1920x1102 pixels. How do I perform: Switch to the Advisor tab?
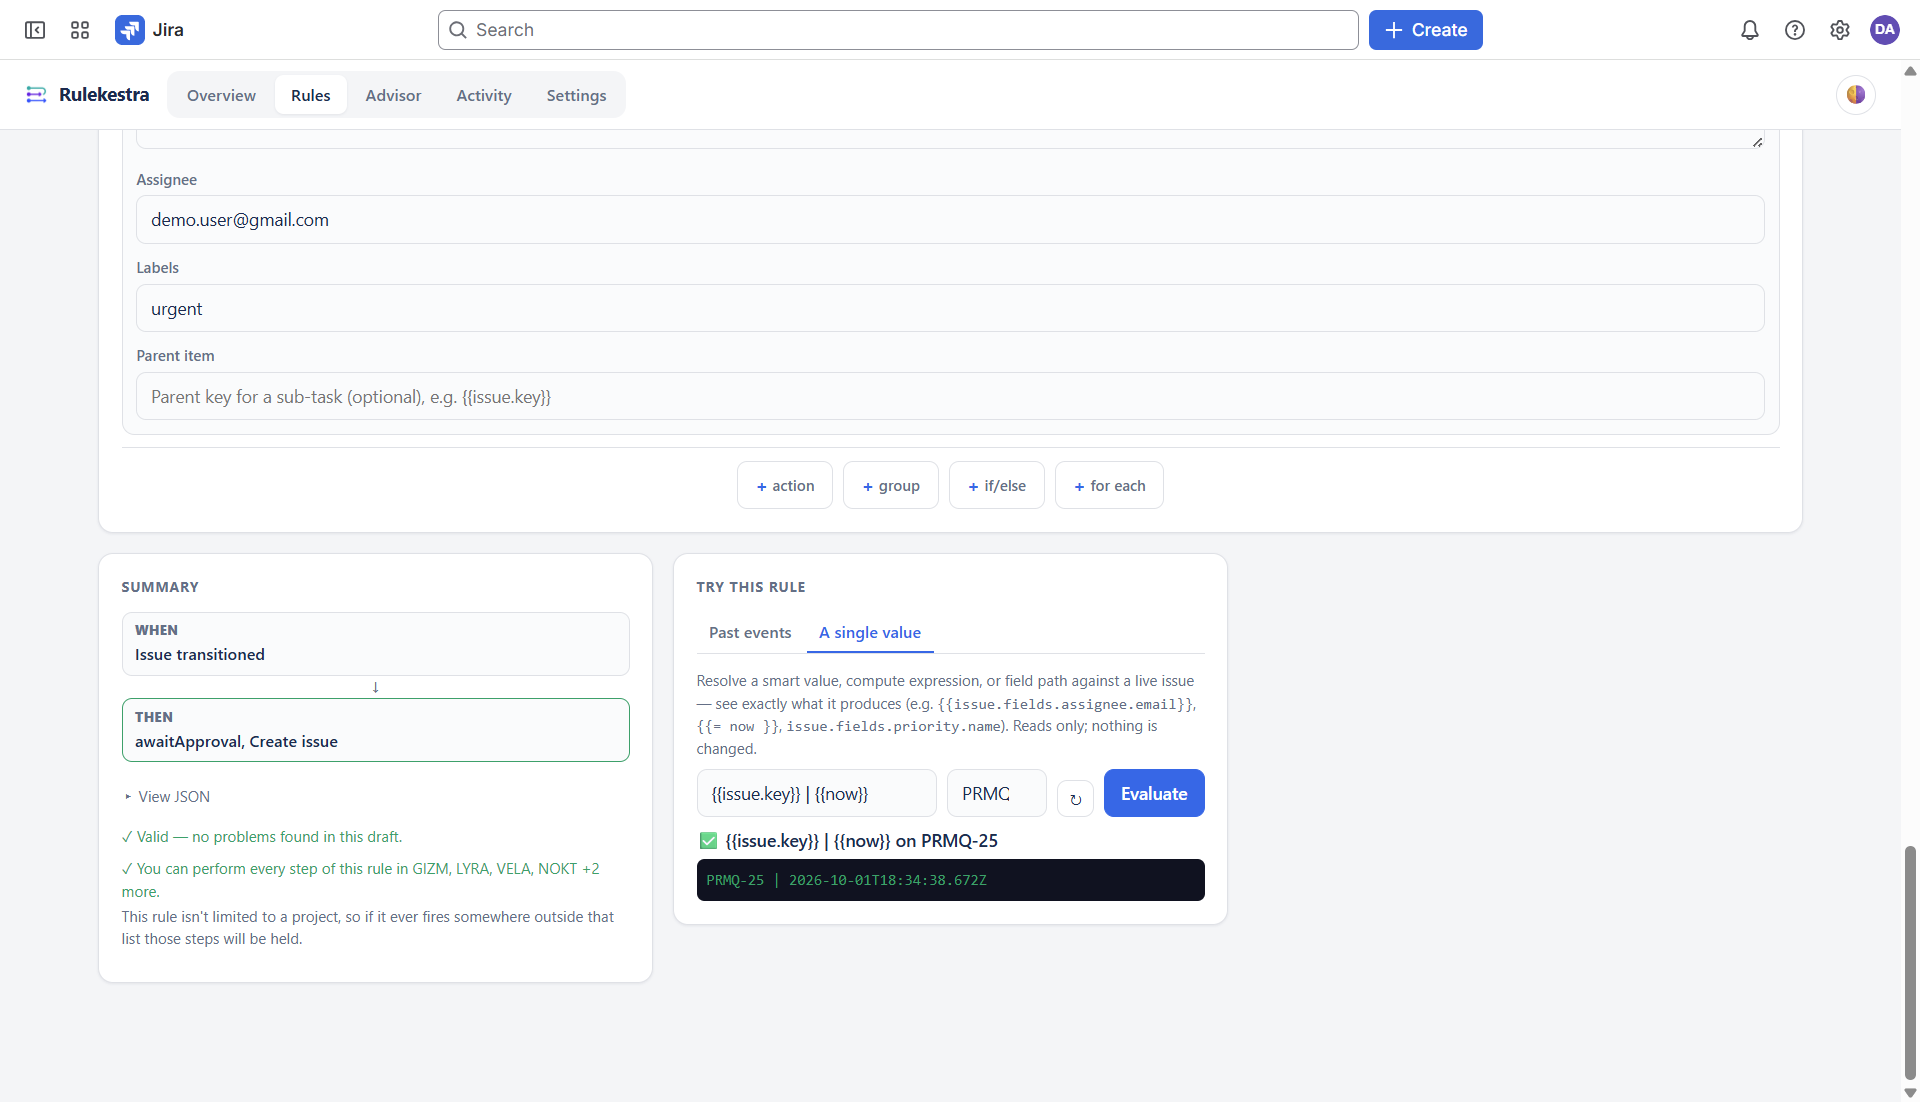coord(393,95)
